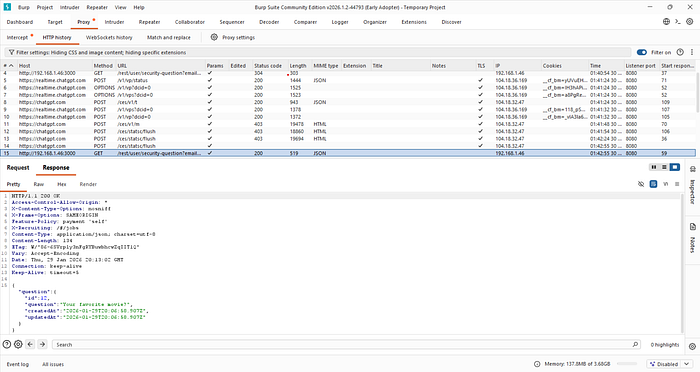700x372 pixels.
Task: Open the three-dot filter options menu
Action: pyautogui.click(x=692, y=52)
